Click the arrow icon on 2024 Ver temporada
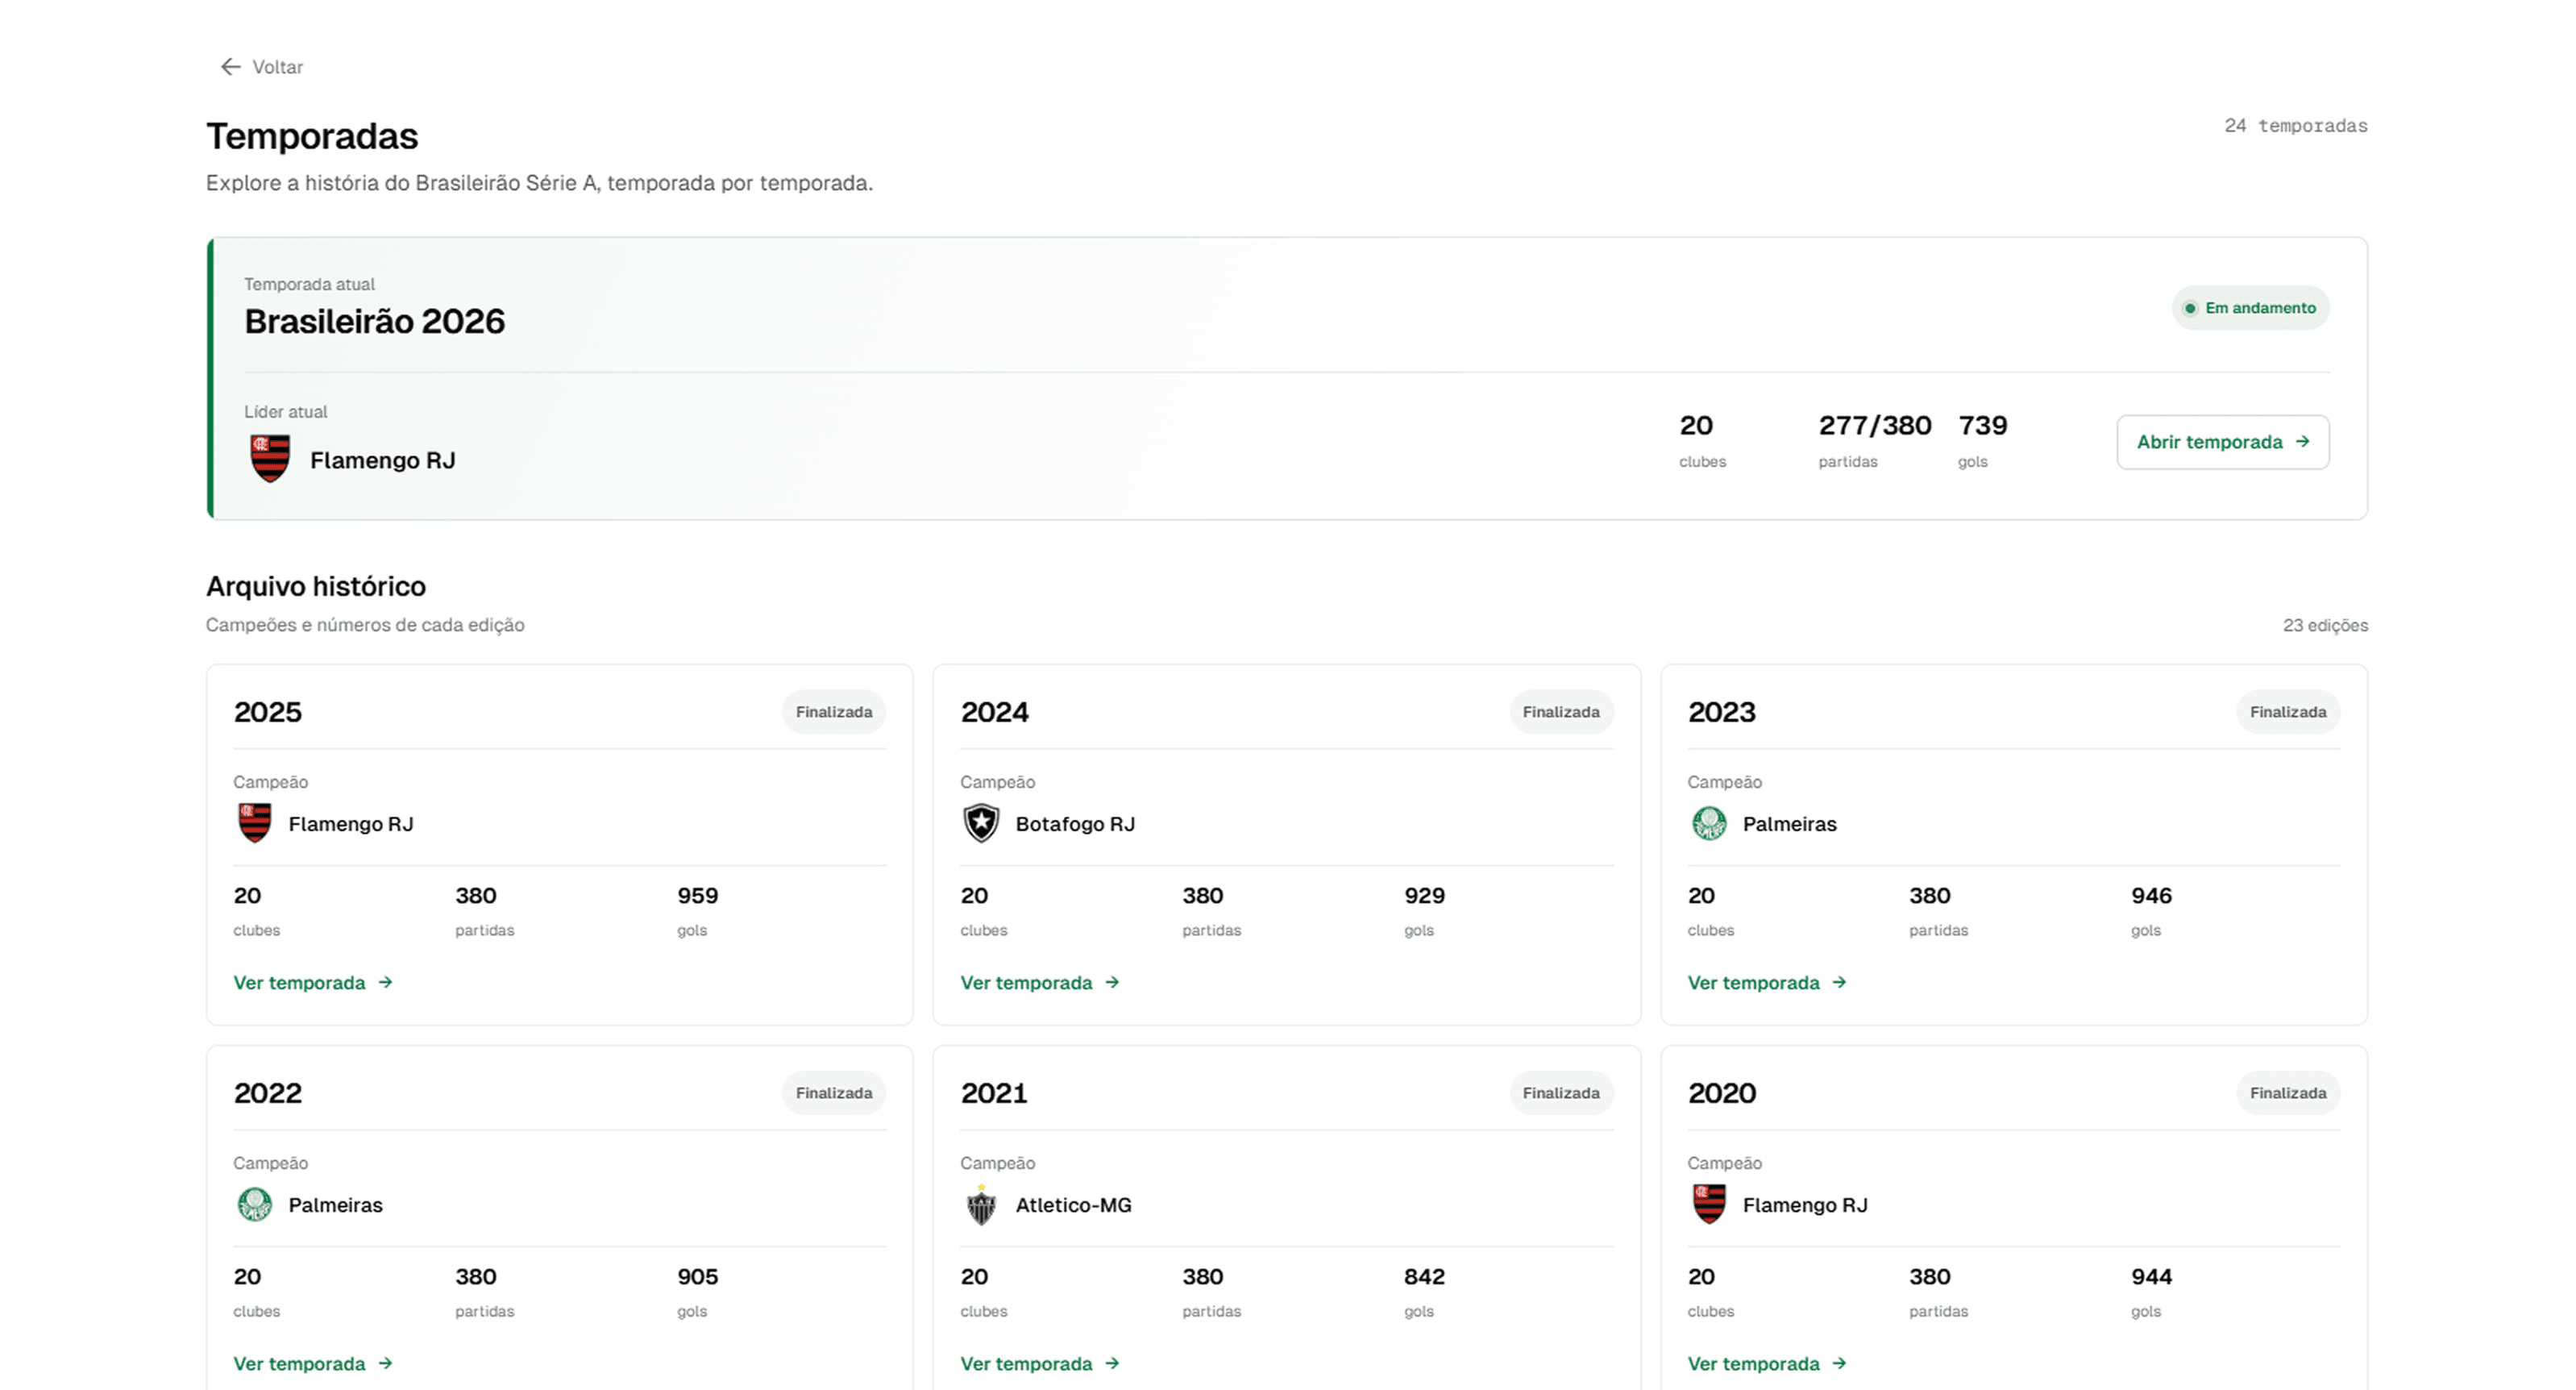 pyautogui.click(x=1112, y=983)
